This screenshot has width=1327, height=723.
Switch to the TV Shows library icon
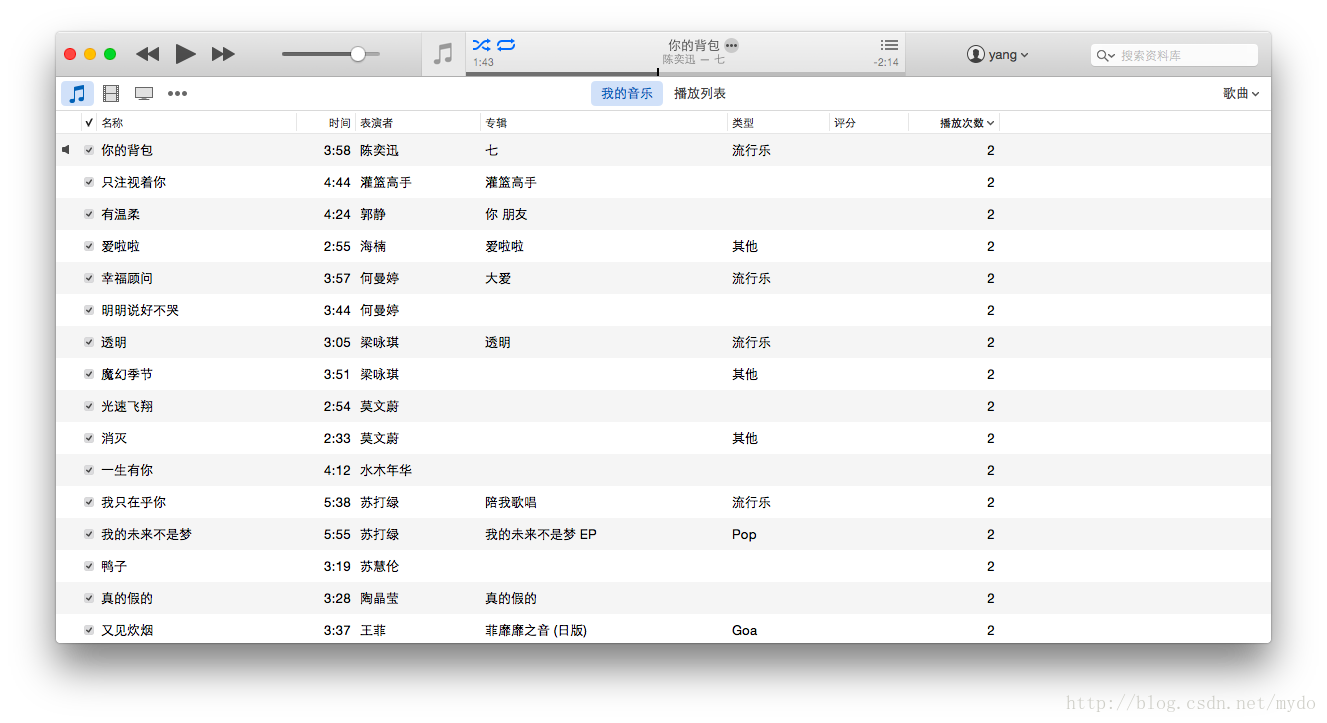pos(144,94)
